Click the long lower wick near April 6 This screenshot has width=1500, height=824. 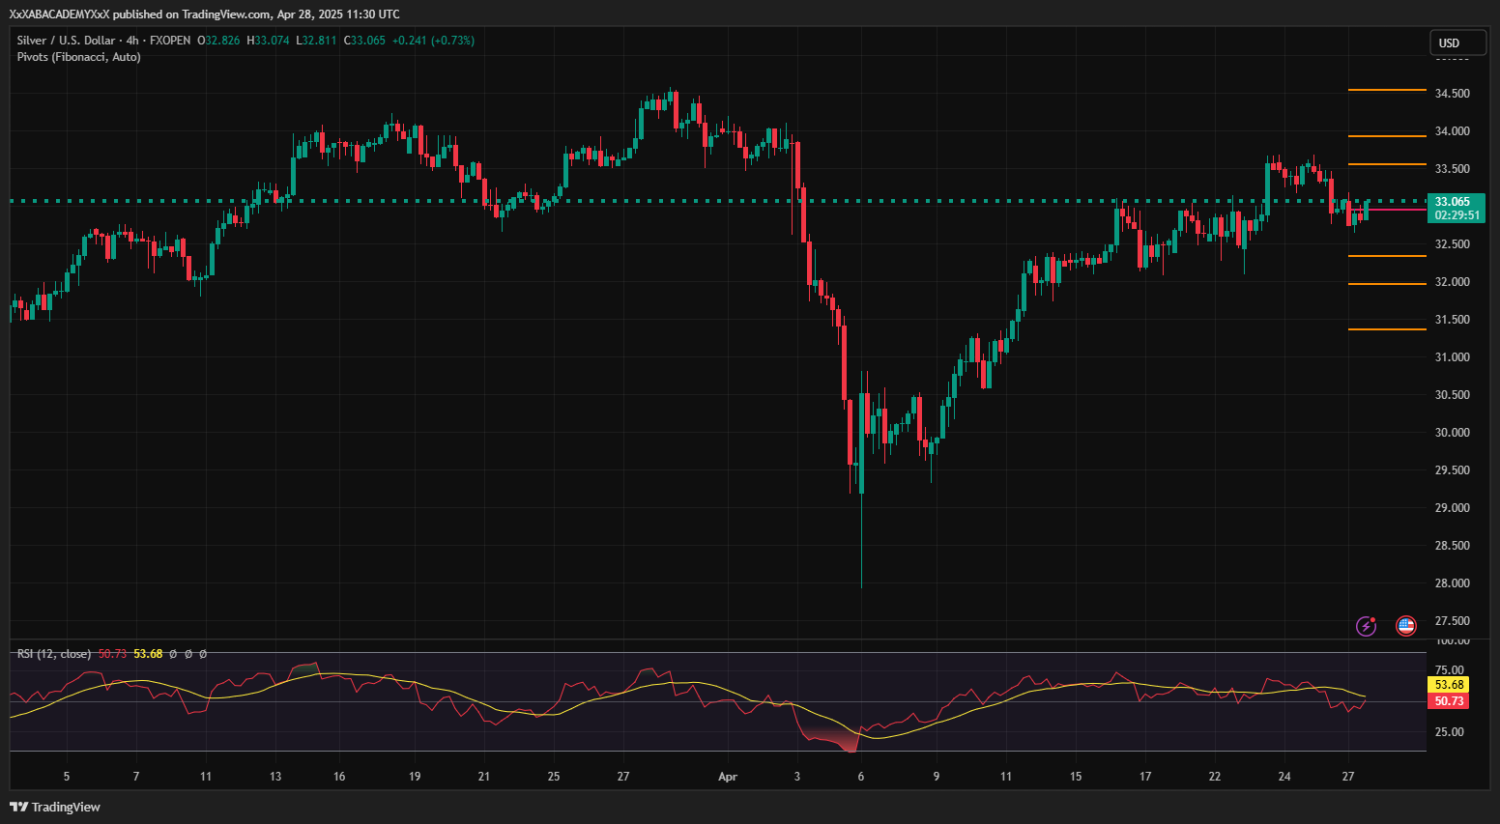(861, 545)
